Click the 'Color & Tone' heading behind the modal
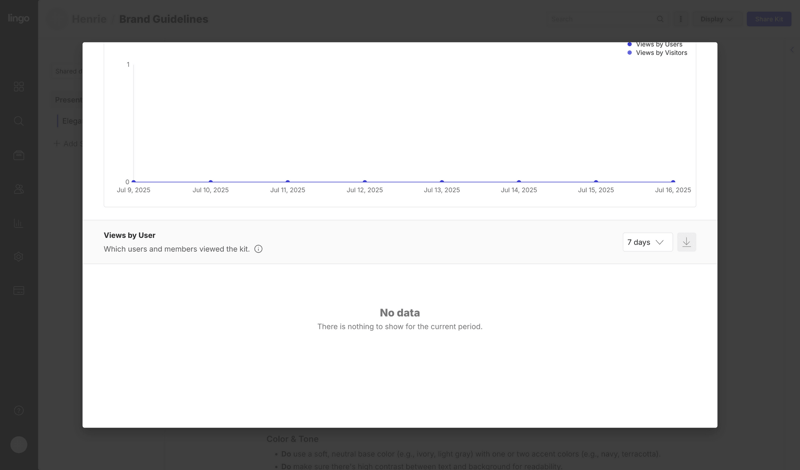800x470 pixels. tap(292, 439)
